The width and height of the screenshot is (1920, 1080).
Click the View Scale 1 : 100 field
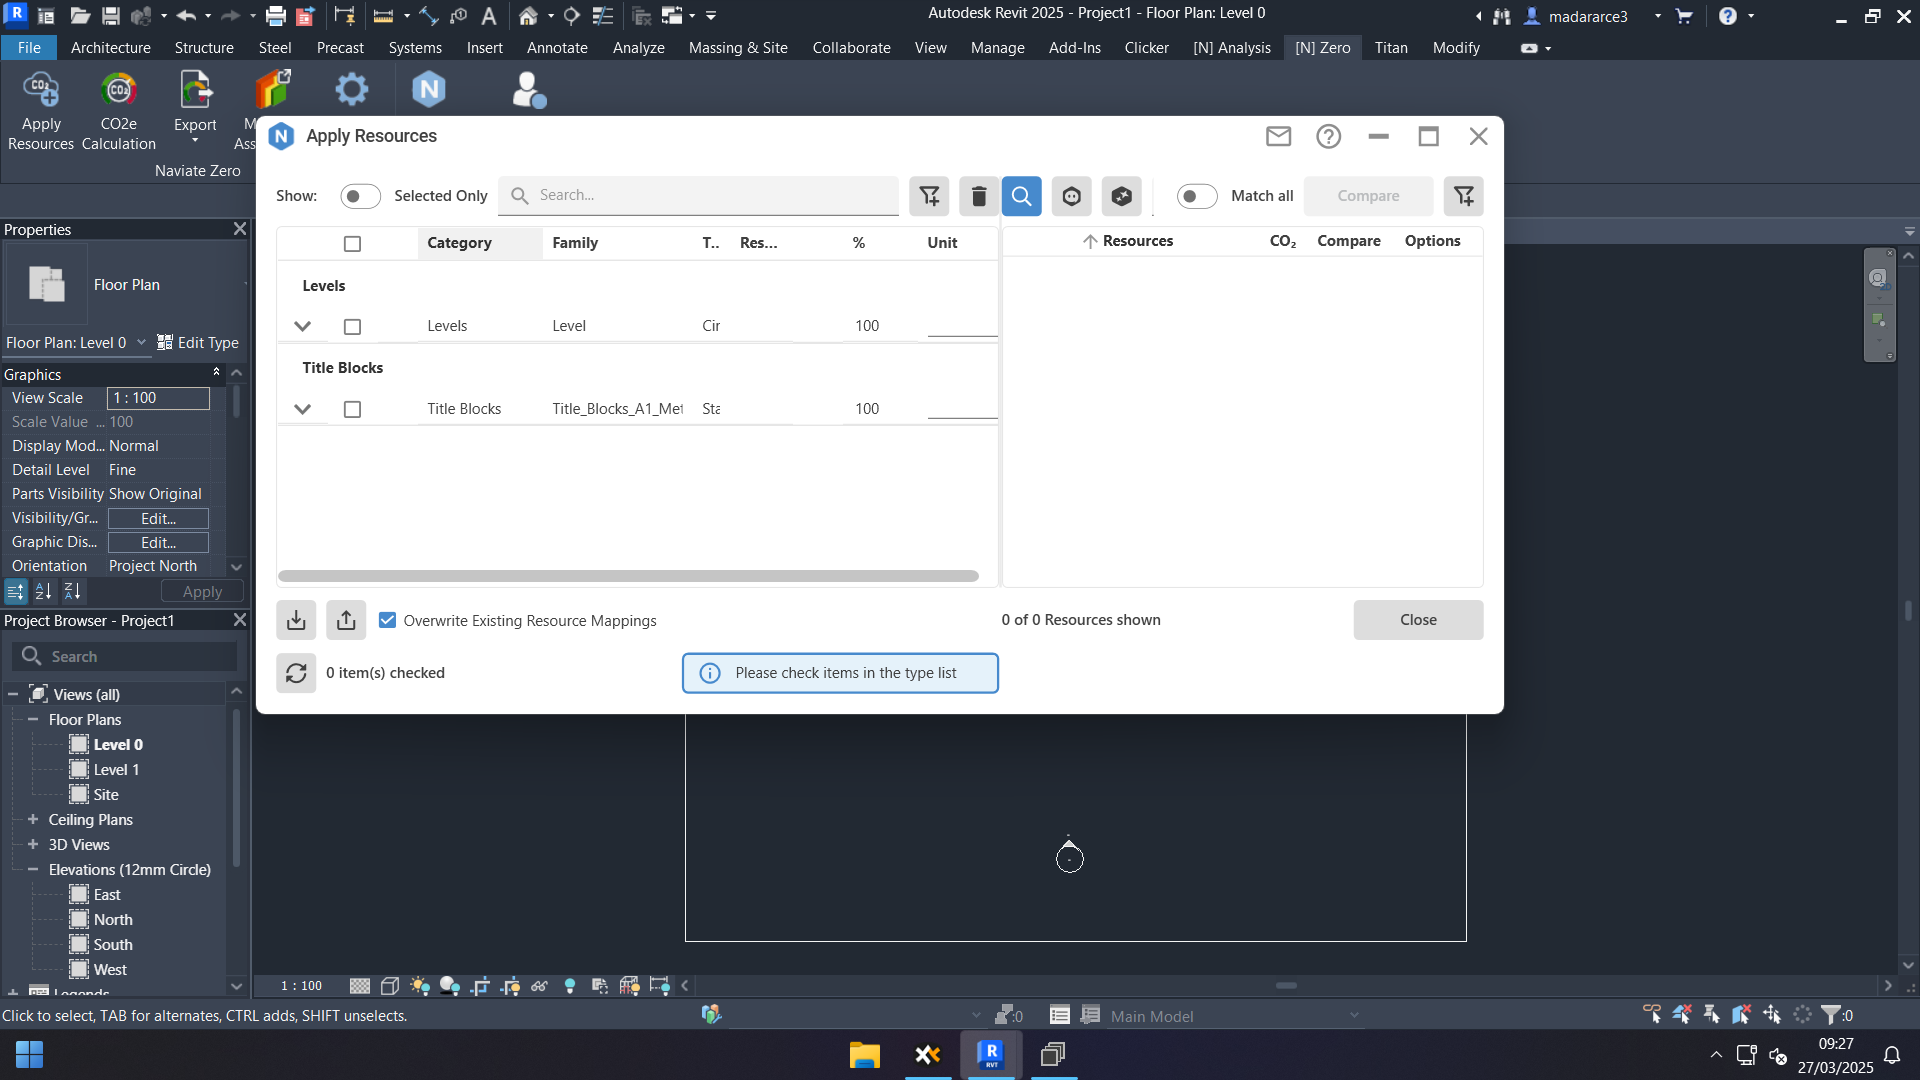click(x=158, y=398)
